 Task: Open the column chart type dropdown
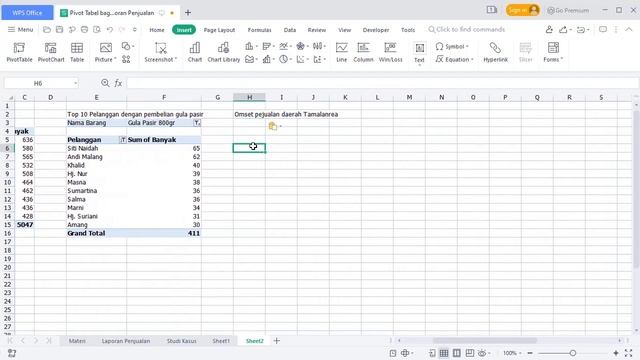[251, 46]
